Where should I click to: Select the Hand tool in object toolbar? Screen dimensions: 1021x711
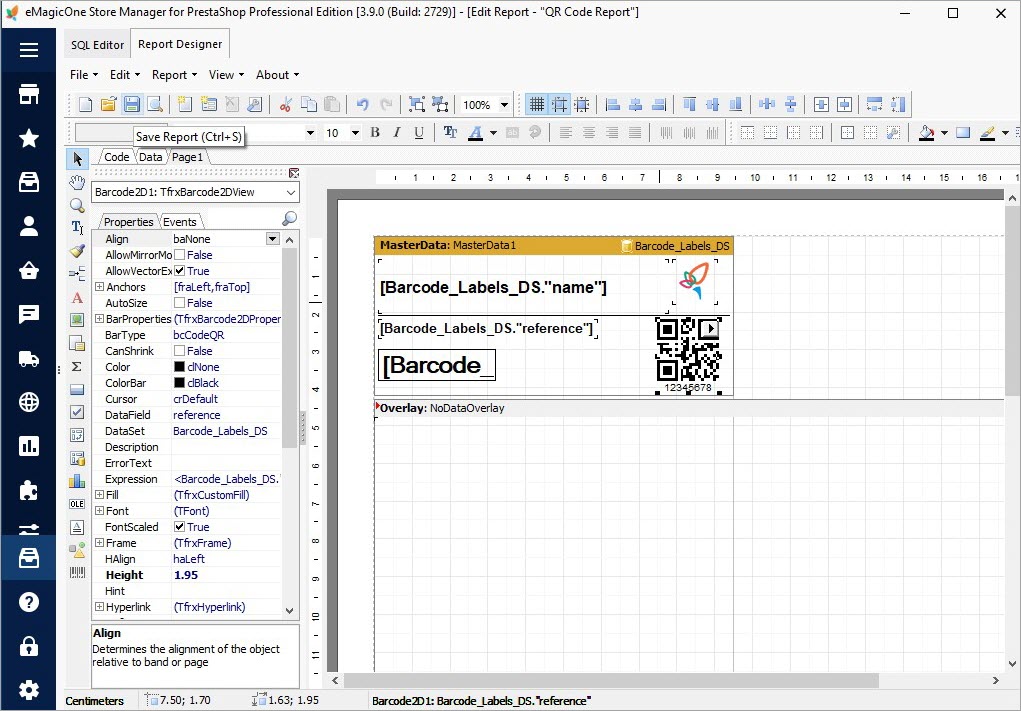[x=77, y=182]
